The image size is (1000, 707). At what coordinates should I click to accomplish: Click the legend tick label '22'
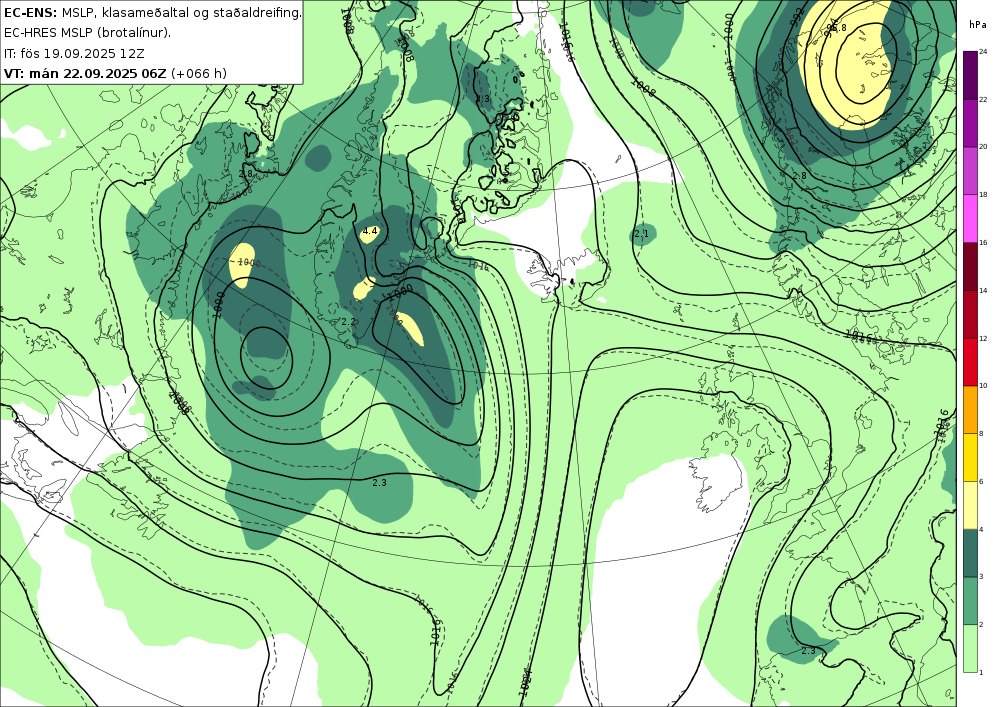coord(983,99)
